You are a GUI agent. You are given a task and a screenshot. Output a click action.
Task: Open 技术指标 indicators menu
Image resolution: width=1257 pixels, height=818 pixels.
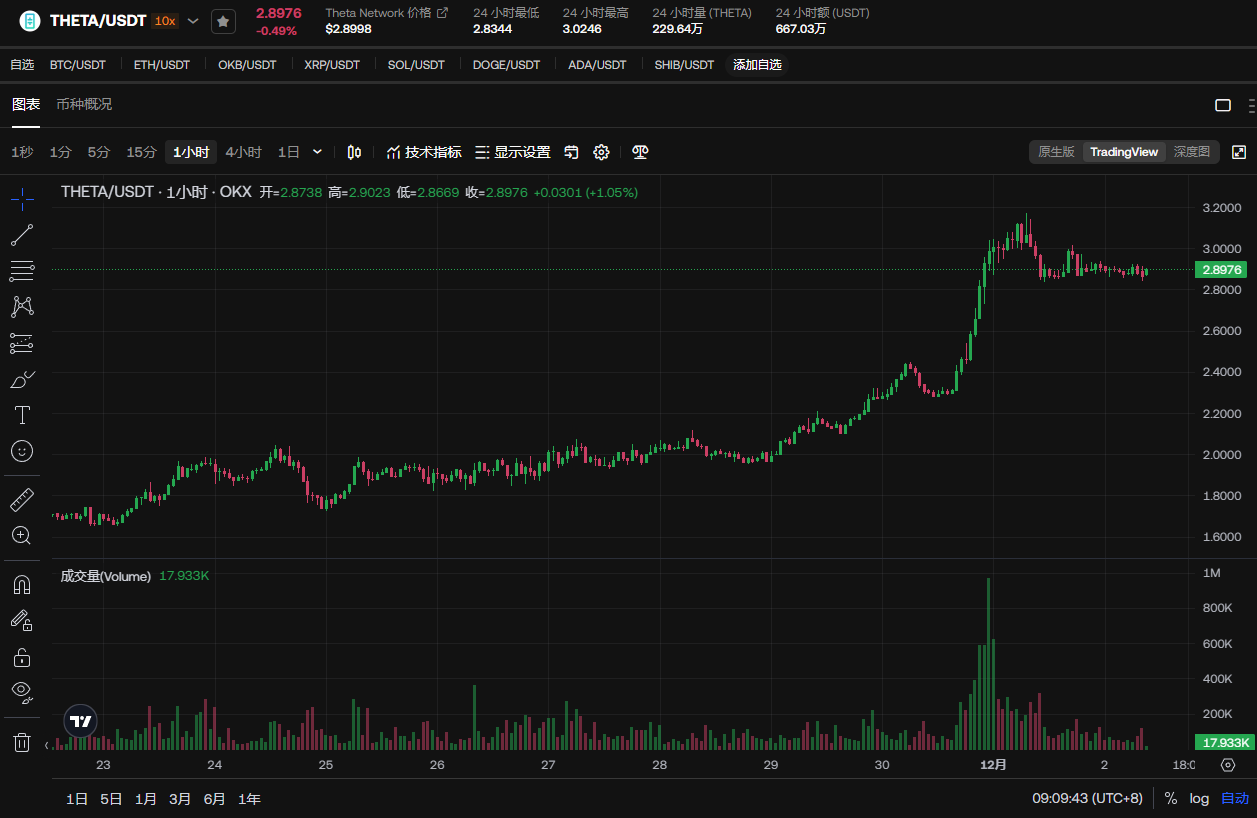click(424, 152)
